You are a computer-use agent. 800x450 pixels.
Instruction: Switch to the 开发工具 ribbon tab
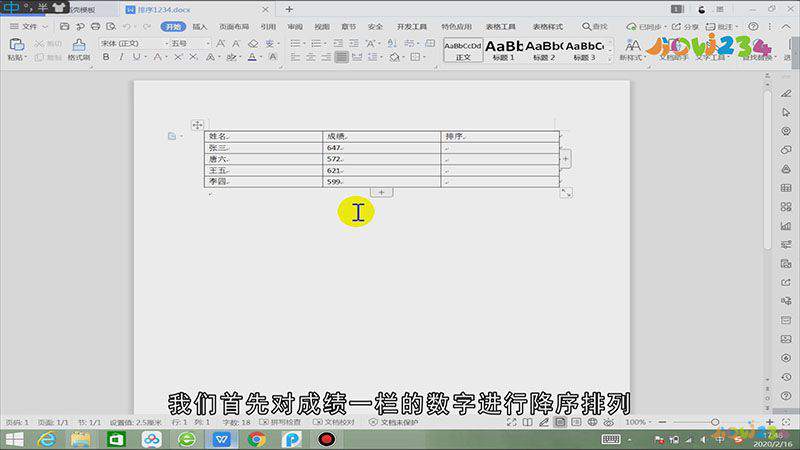pyautogui.click(x=412, y=27)
